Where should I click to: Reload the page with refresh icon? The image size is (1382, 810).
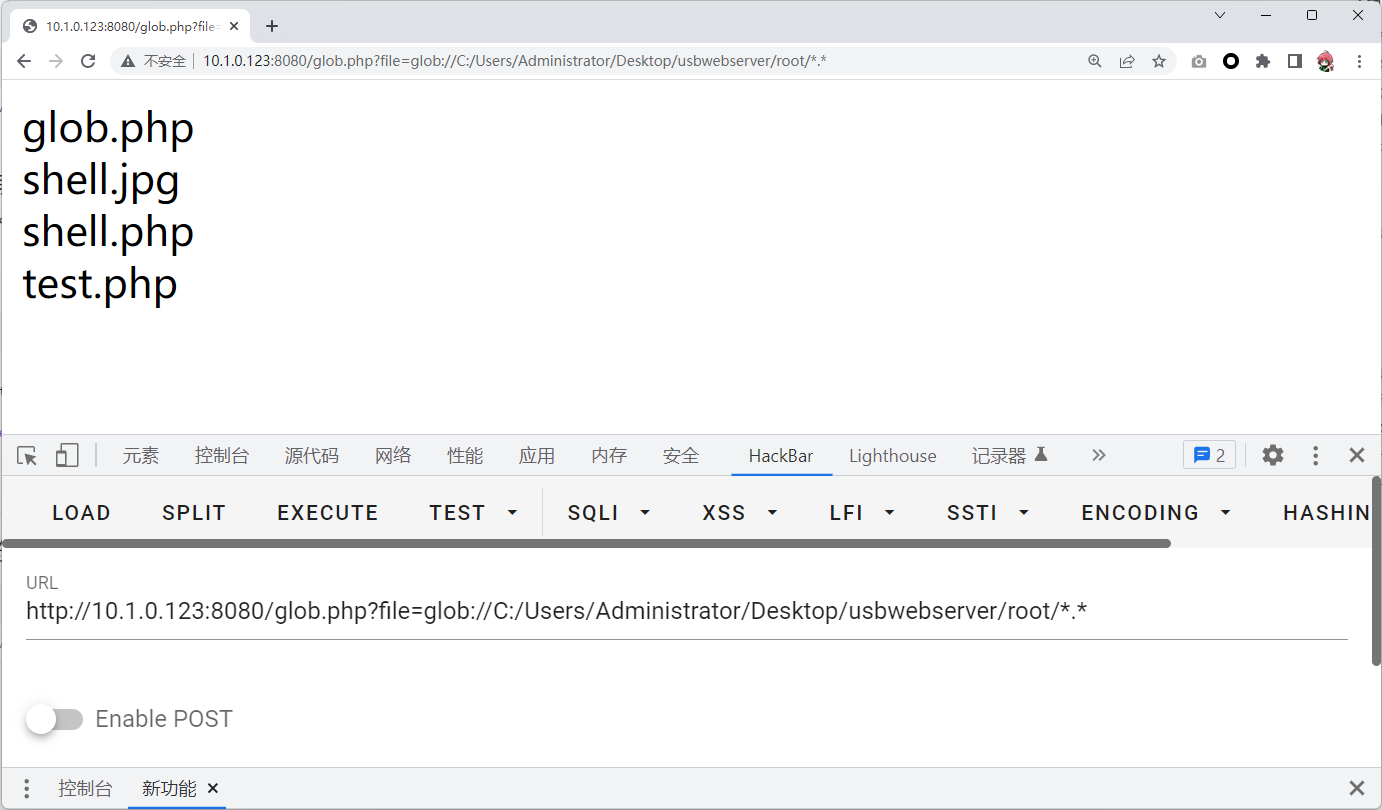click(x=88, y=61)
